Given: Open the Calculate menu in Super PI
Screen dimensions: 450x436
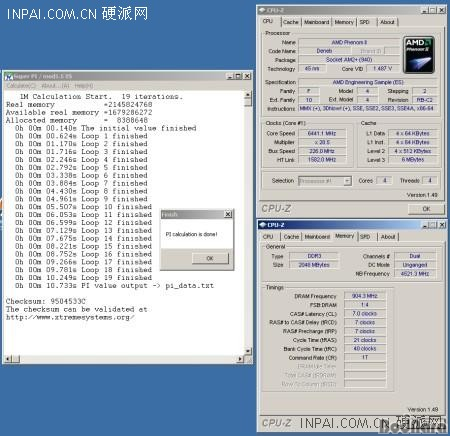Looking at the screenshot, I should pyautogui.click(x=21, y=86).
